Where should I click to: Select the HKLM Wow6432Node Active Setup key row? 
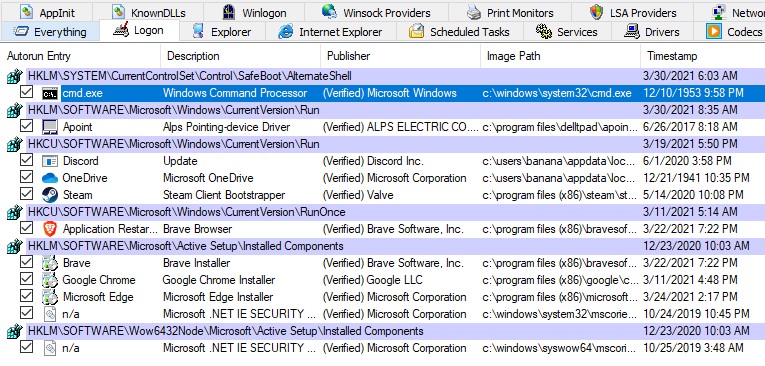382,331
